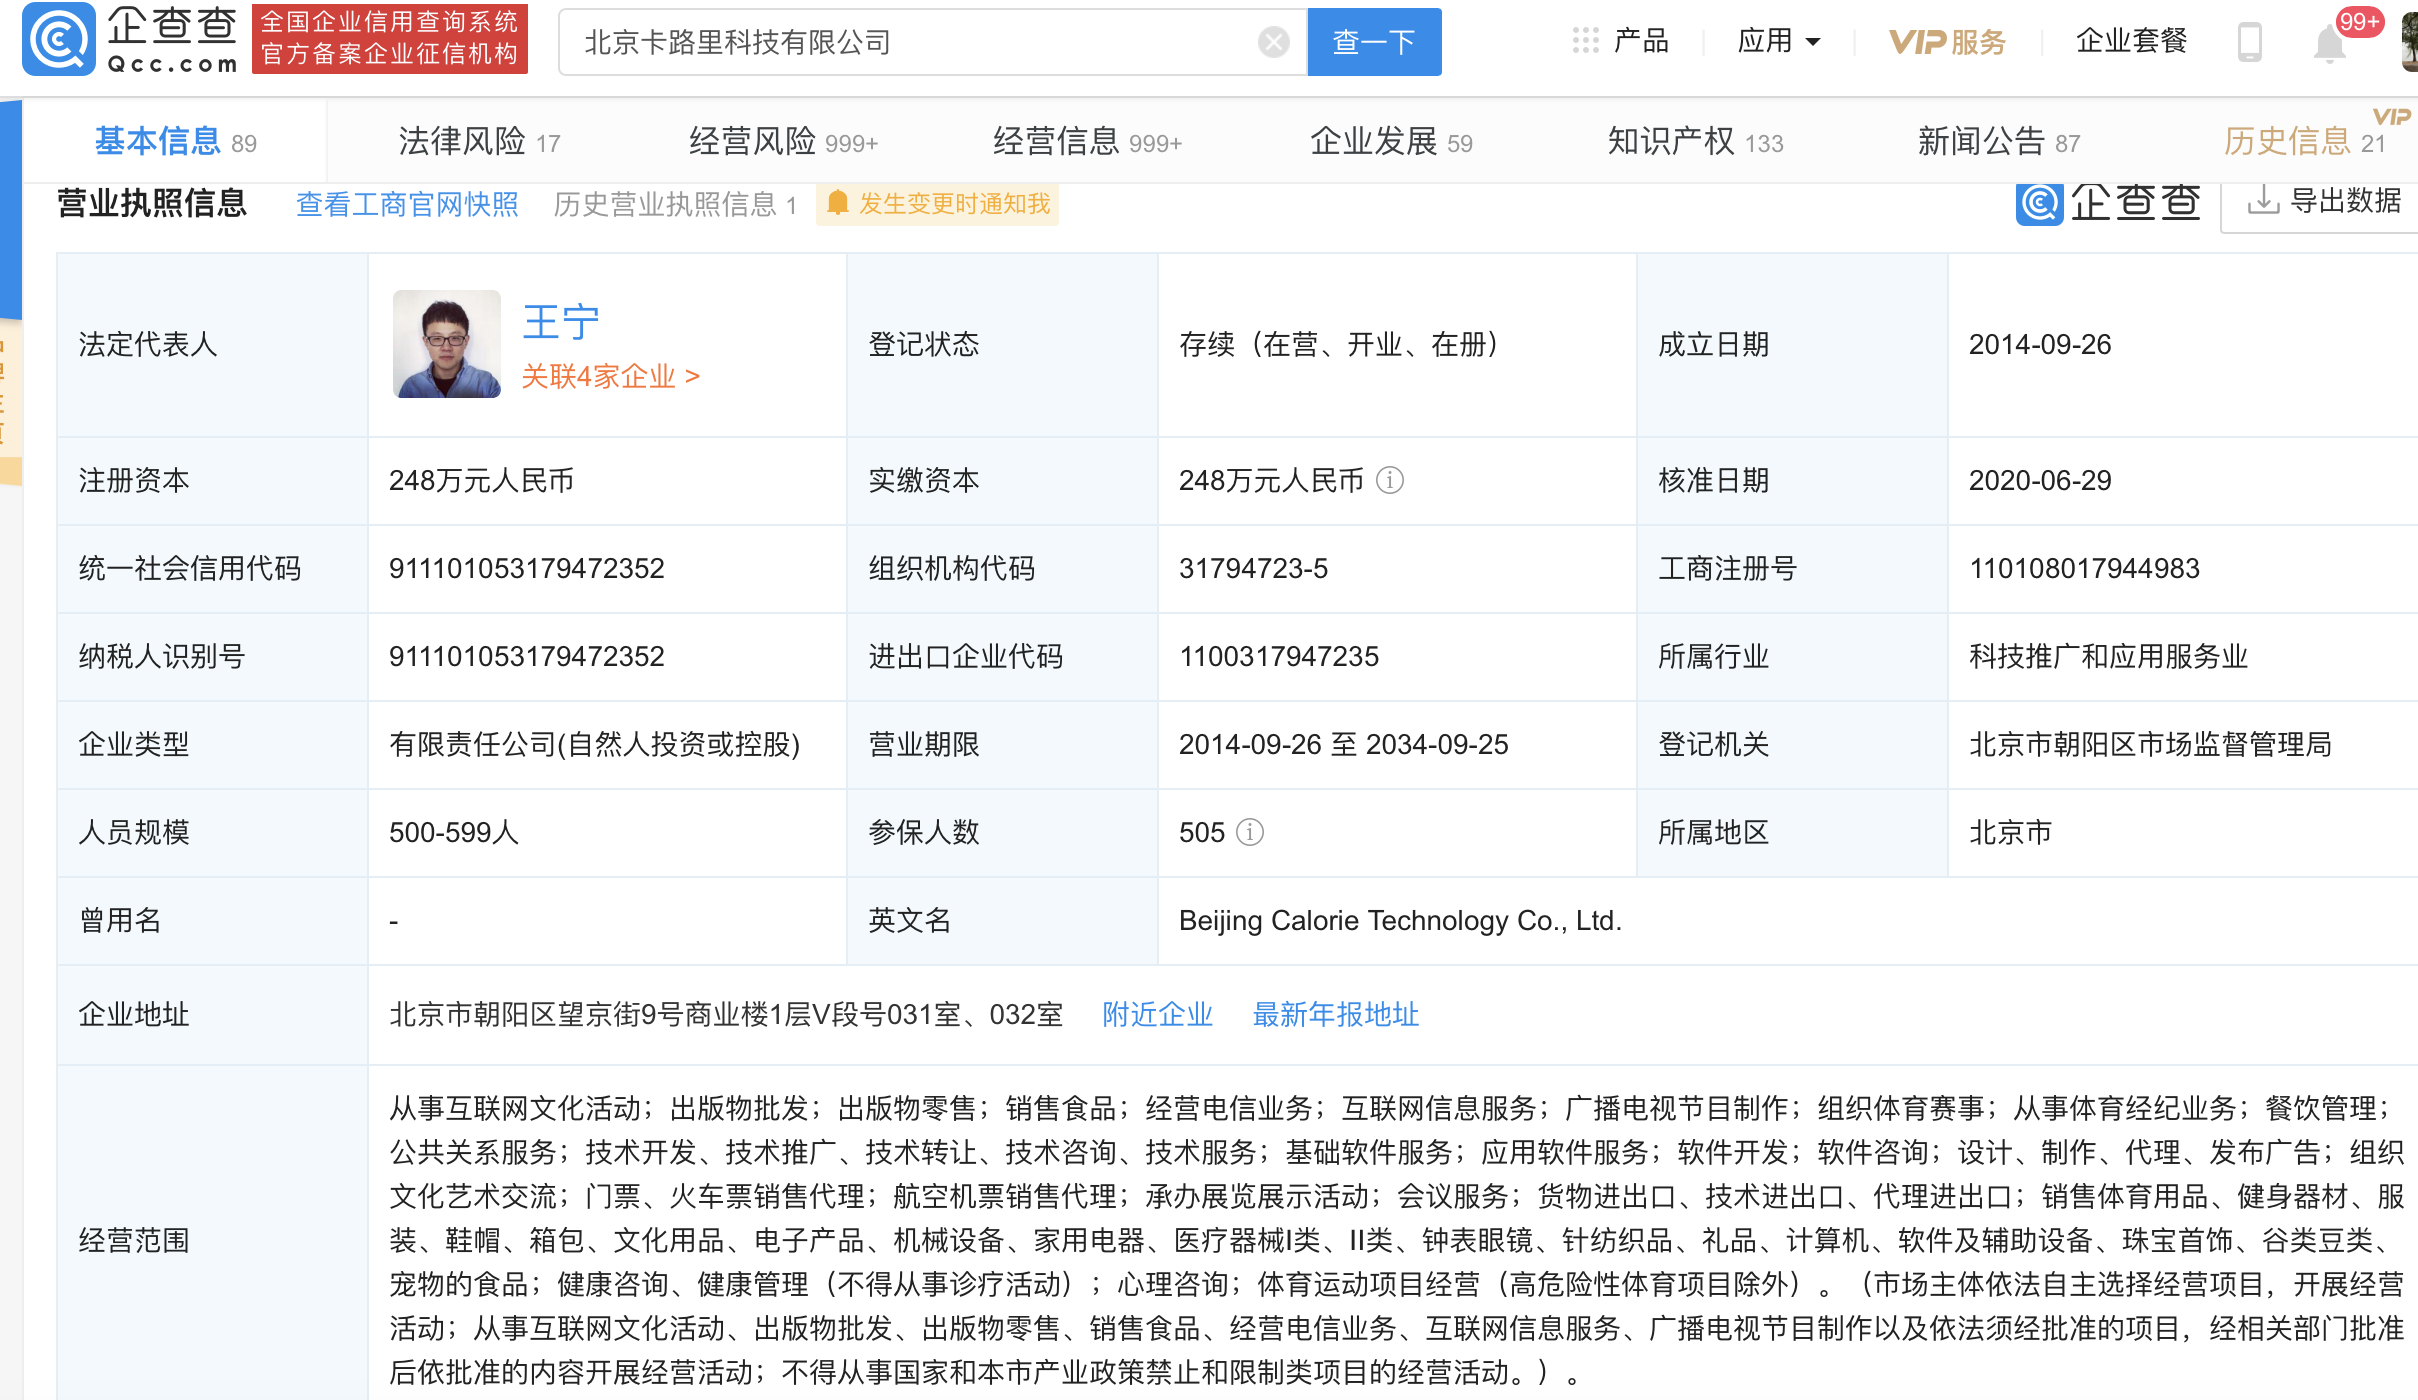This screenshot has width=2418, height=1400.
Task: Select organization code 31794723-5
Action: pyautogui.click(x=1253, y=569)
